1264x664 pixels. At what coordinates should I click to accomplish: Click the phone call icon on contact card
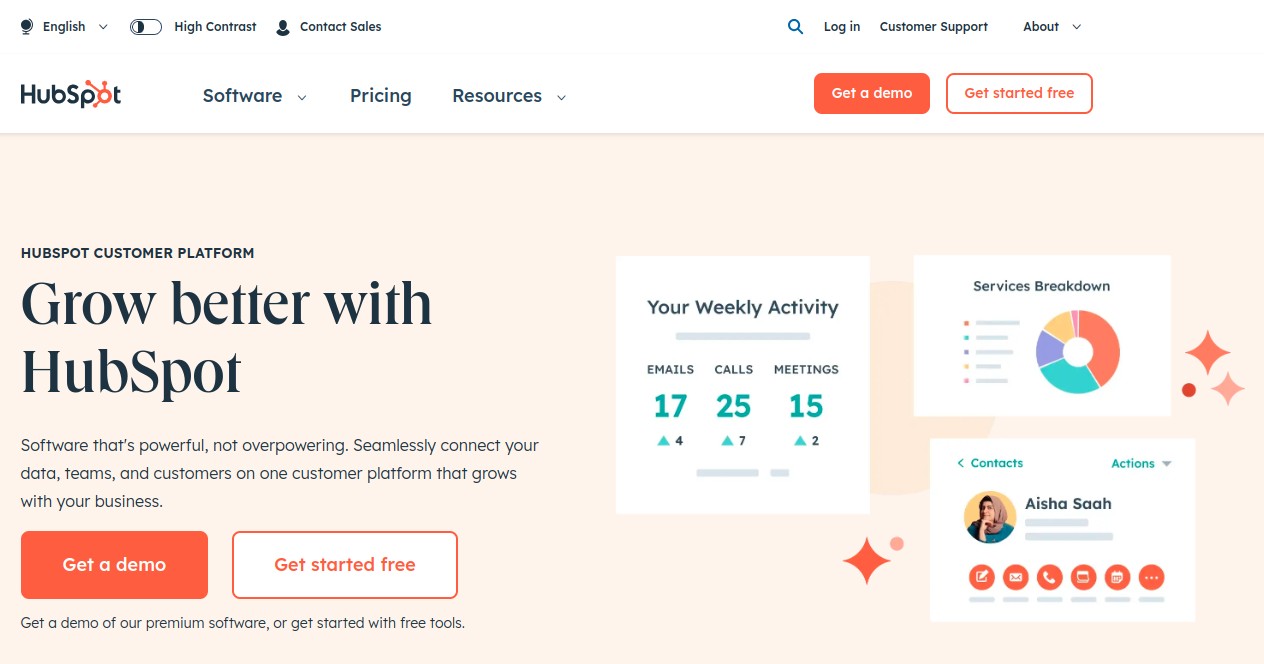1049,577
